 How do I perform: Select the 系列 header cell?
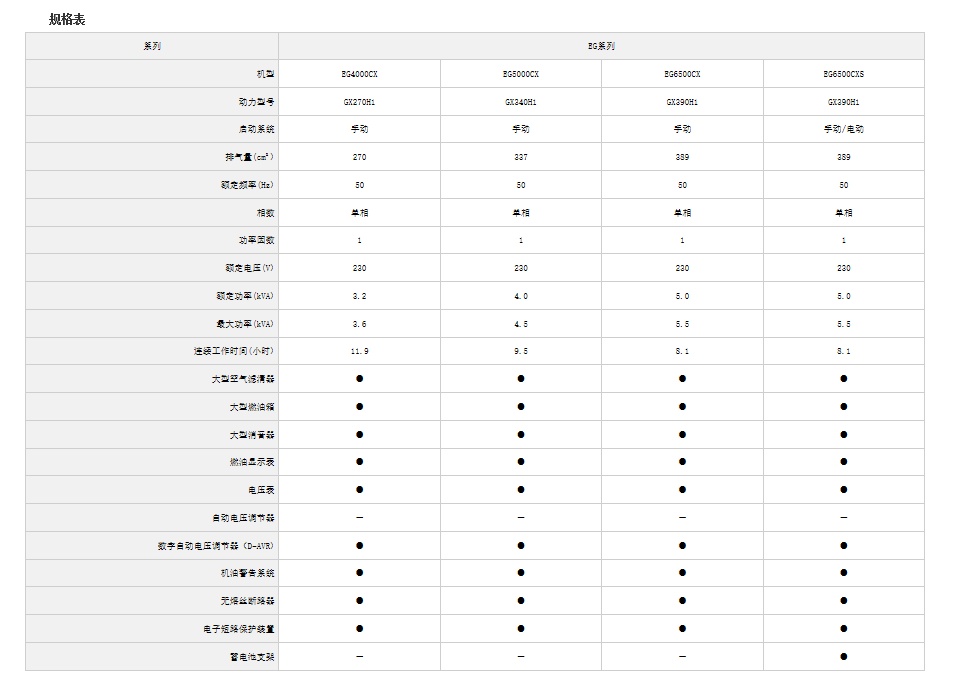click(x=152, y=46)
